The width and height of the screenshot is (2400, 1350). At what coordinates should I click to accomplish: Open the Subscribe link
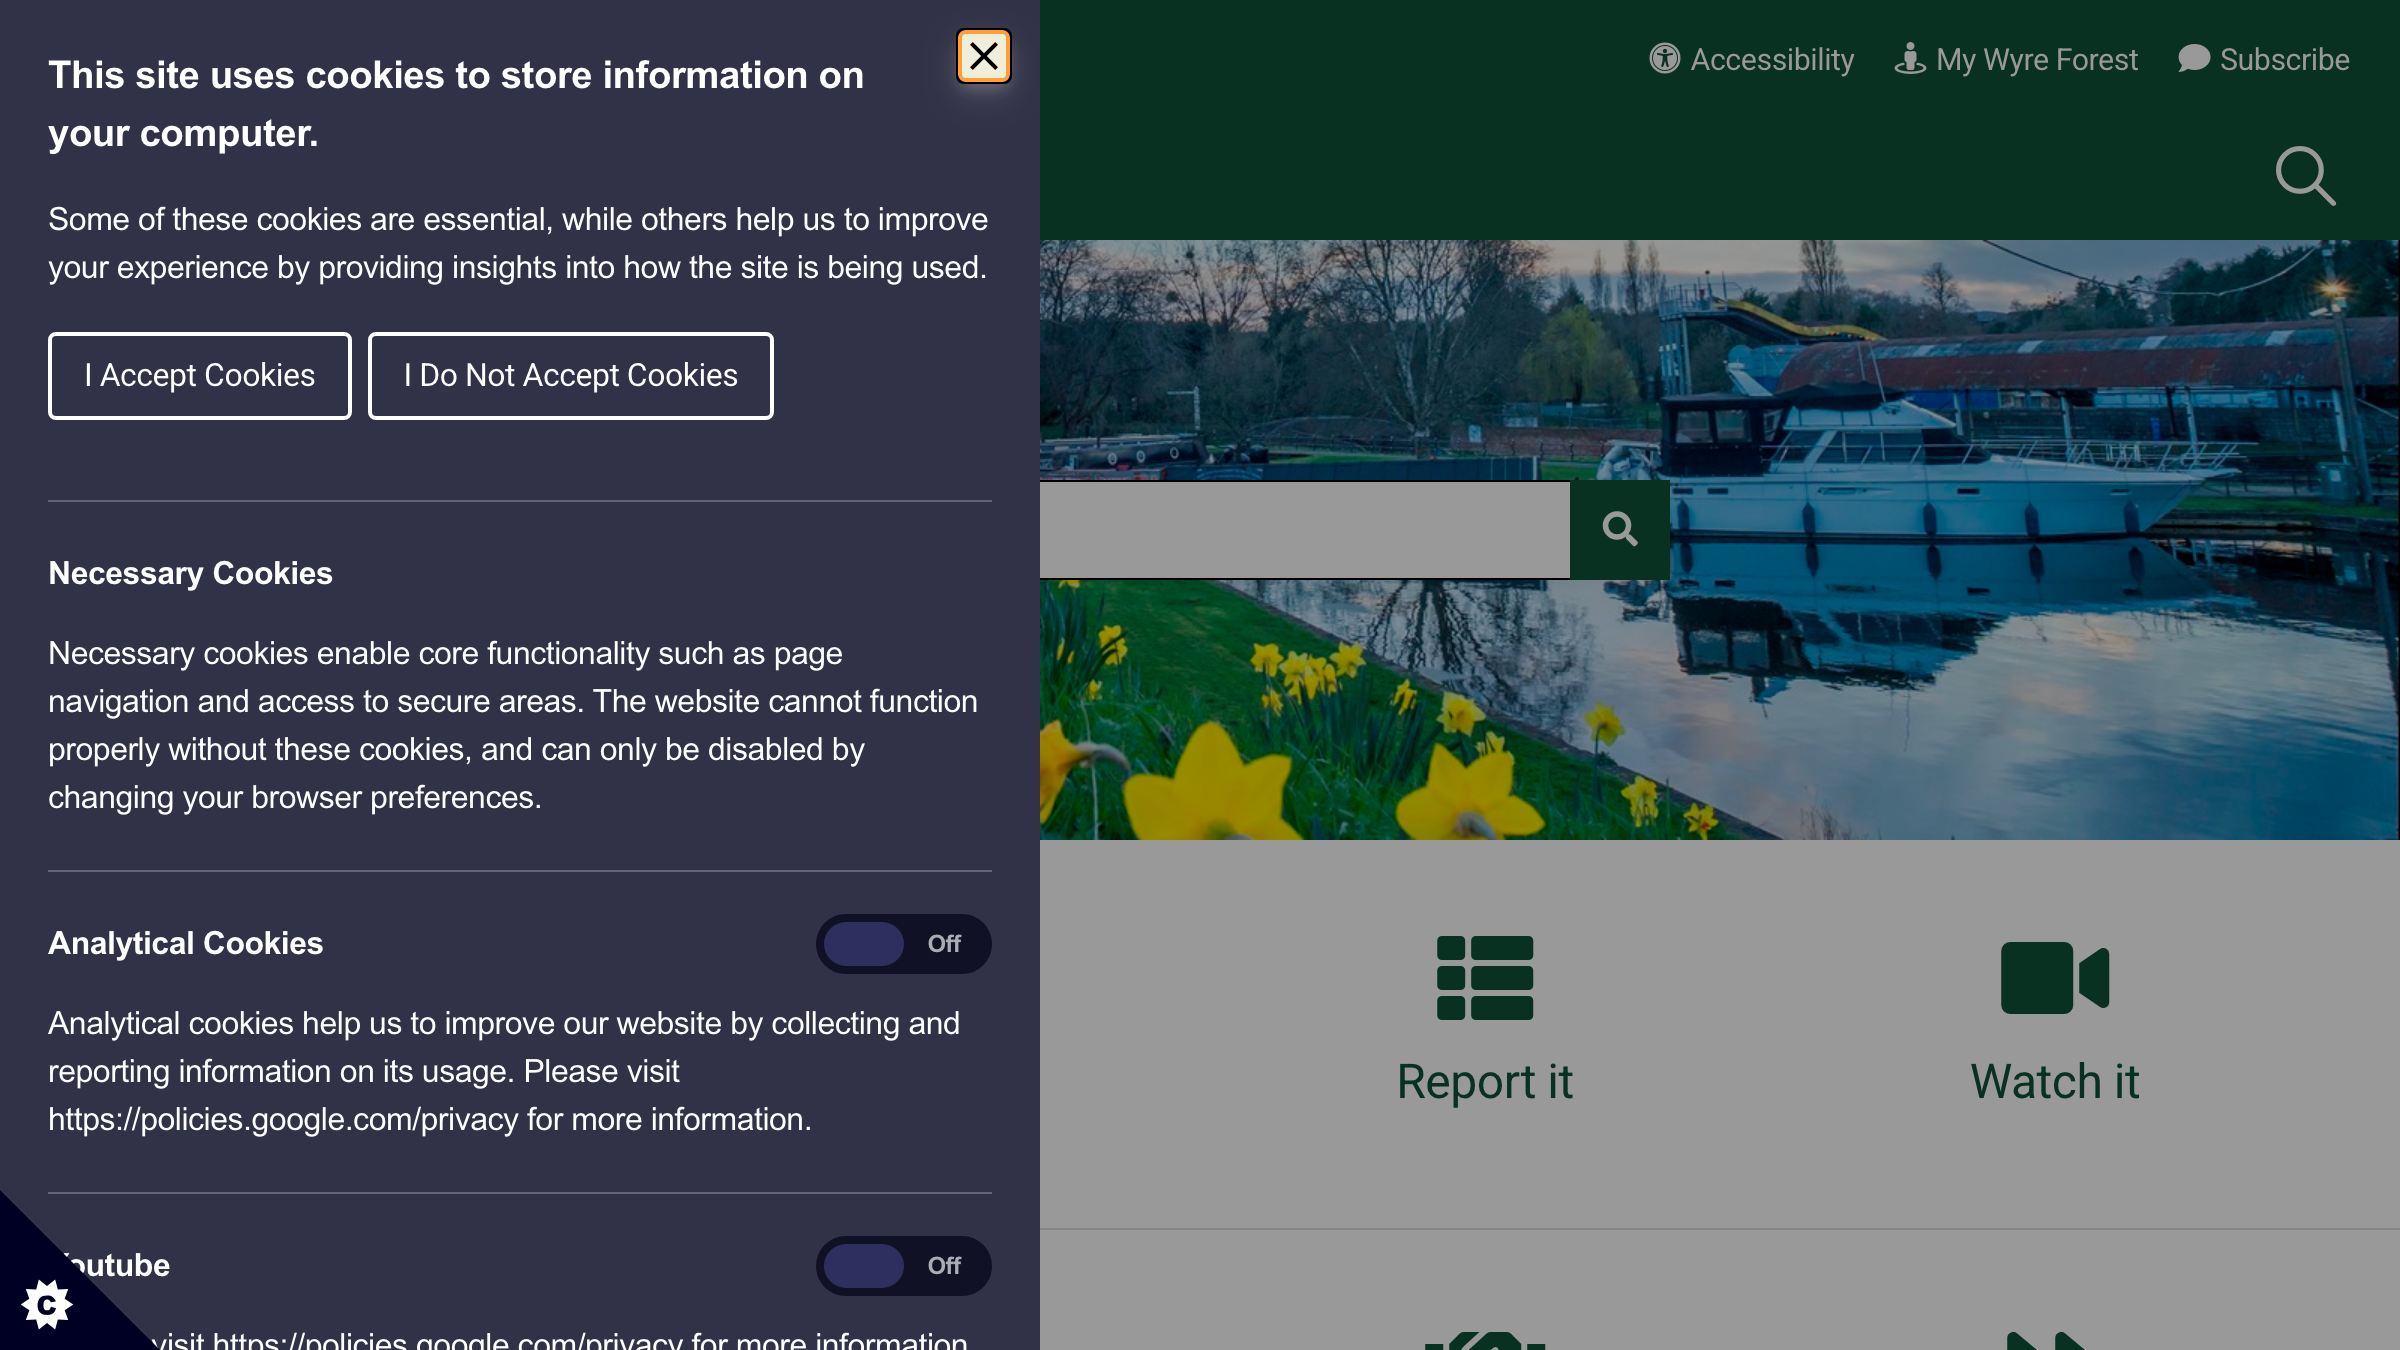coord(2264,59)
